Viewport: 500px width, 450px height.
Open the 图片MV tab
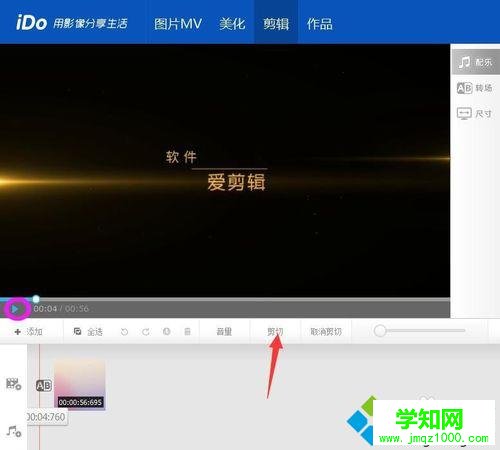pos(178,24)
